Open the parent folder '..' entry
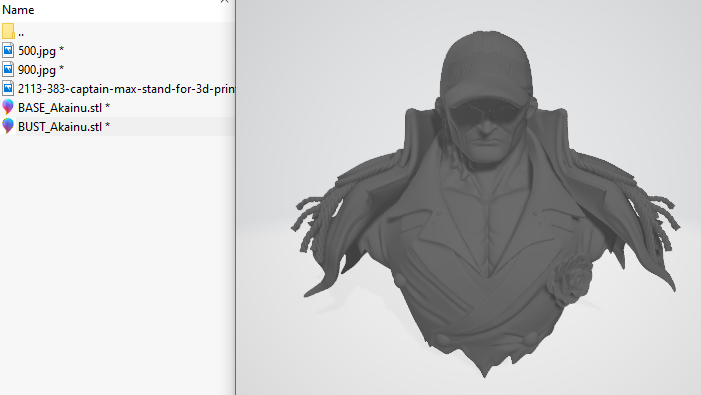The image size is (701, 395). point(21,33)
